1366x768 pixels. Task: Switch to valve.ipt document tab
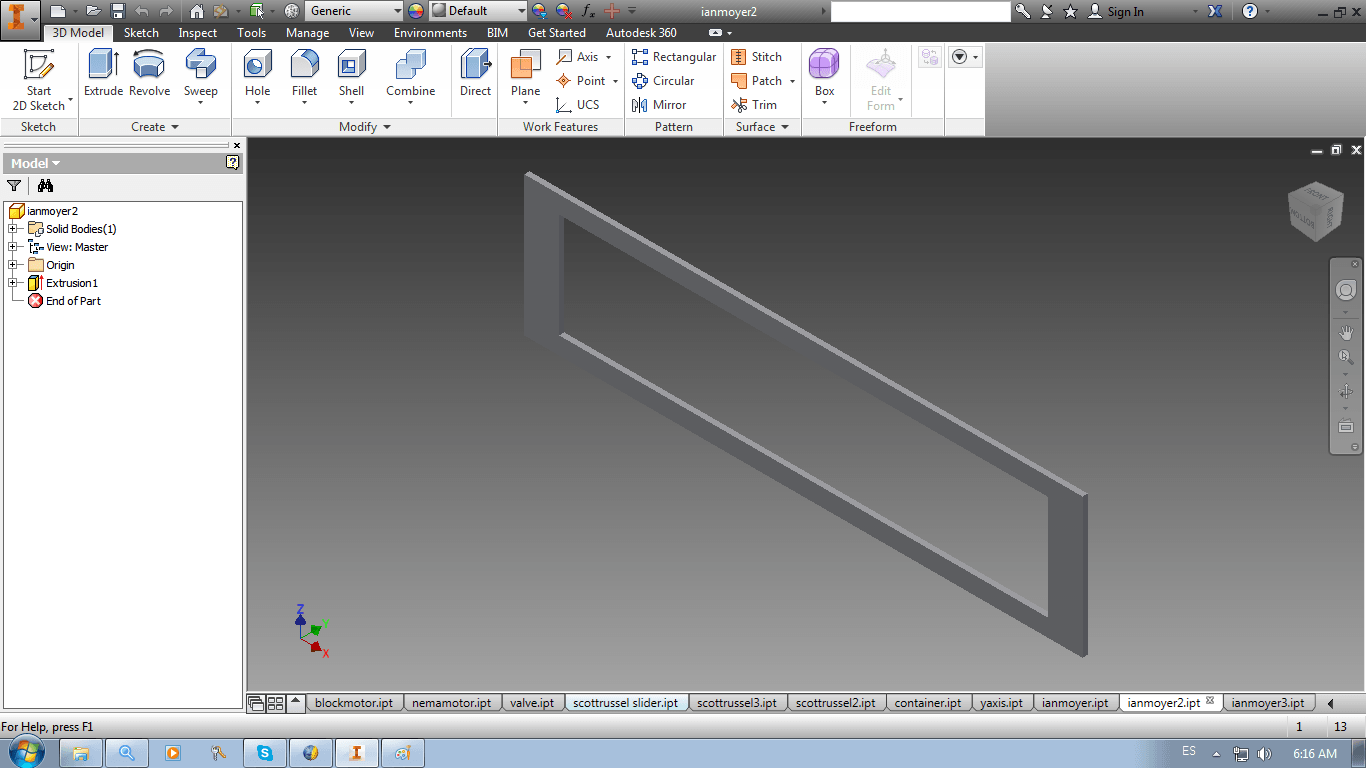tap(532, 703)
